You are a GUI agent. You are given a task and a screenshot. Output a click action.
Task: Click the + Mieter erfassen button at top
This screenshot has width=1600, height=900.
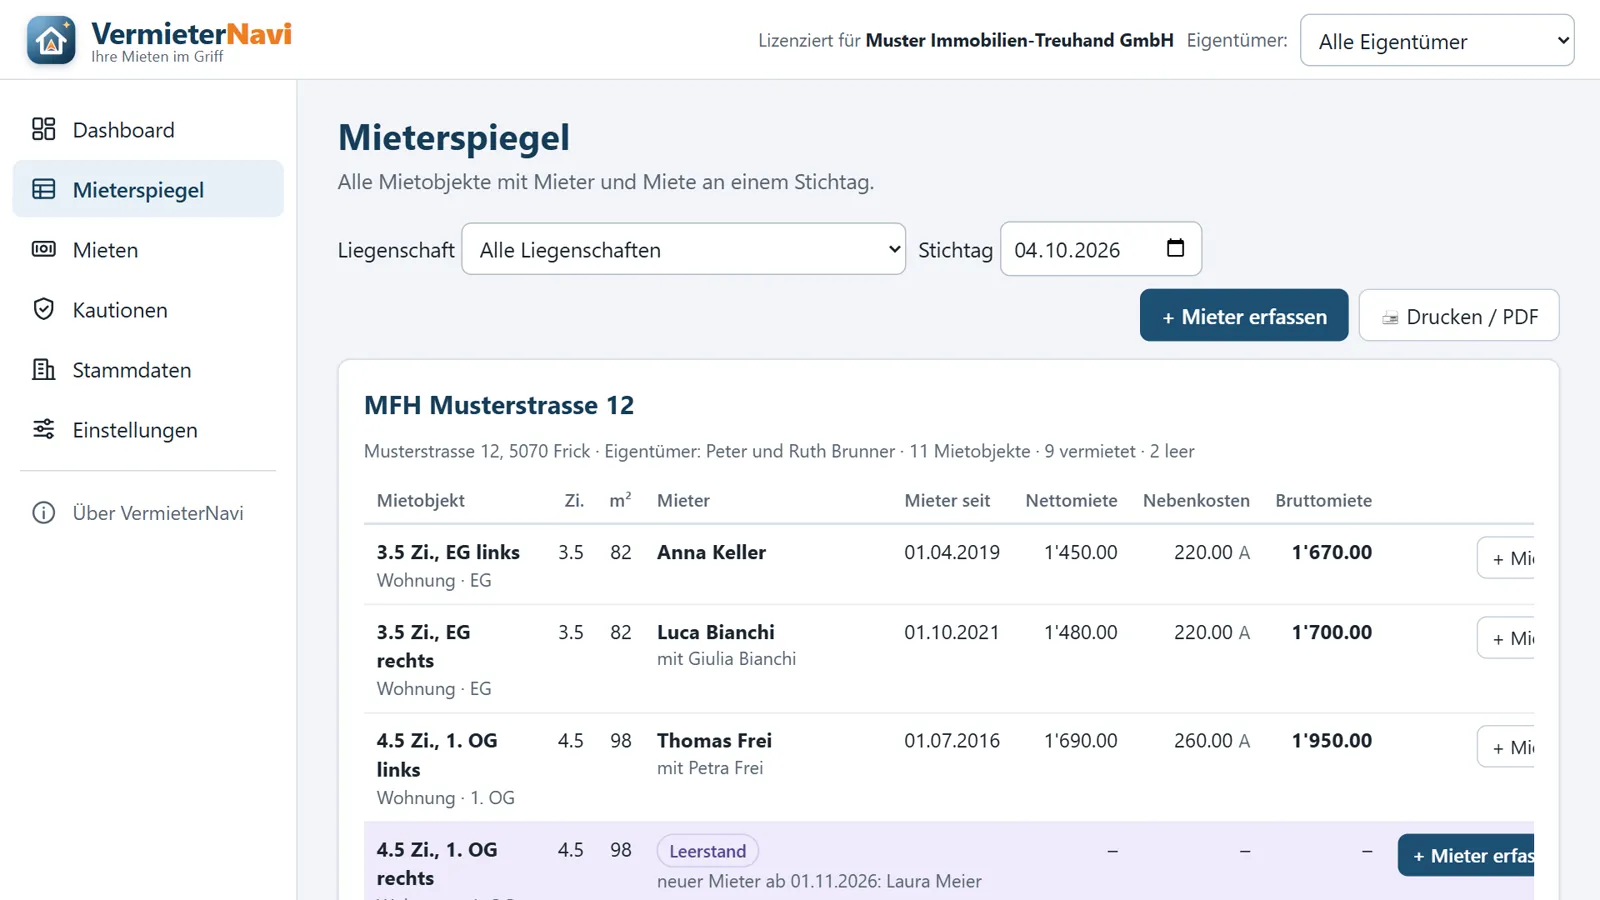click(1244, 316)
